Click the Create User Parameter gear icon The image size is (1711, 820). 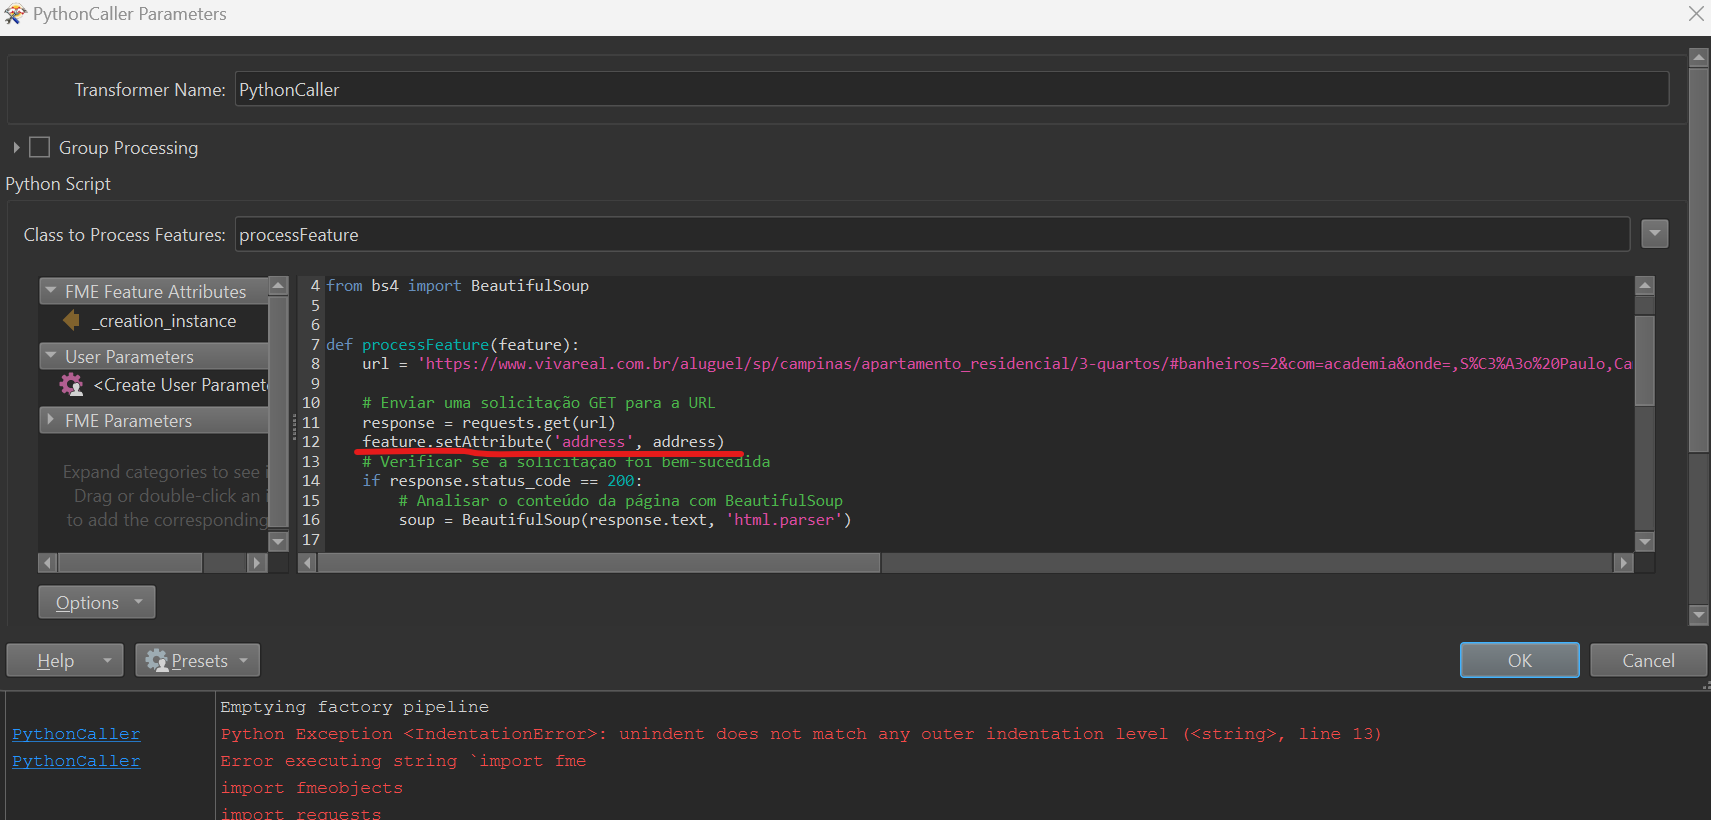[71, 385]
